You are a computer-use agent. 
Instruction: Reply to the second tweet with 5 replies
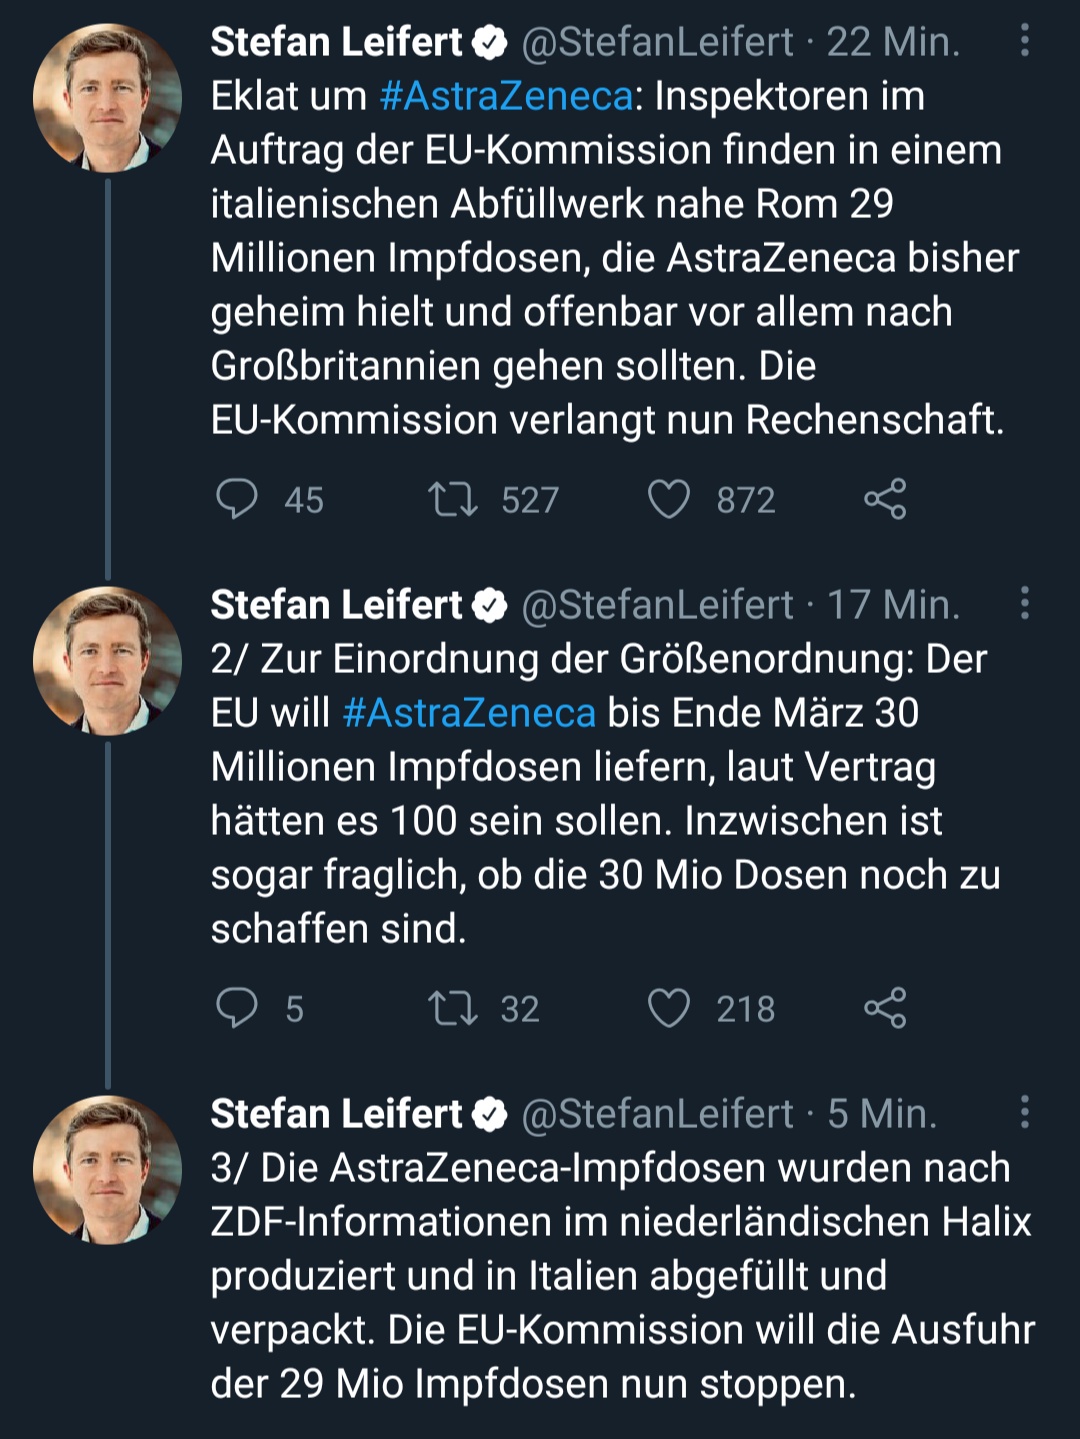237,1008
